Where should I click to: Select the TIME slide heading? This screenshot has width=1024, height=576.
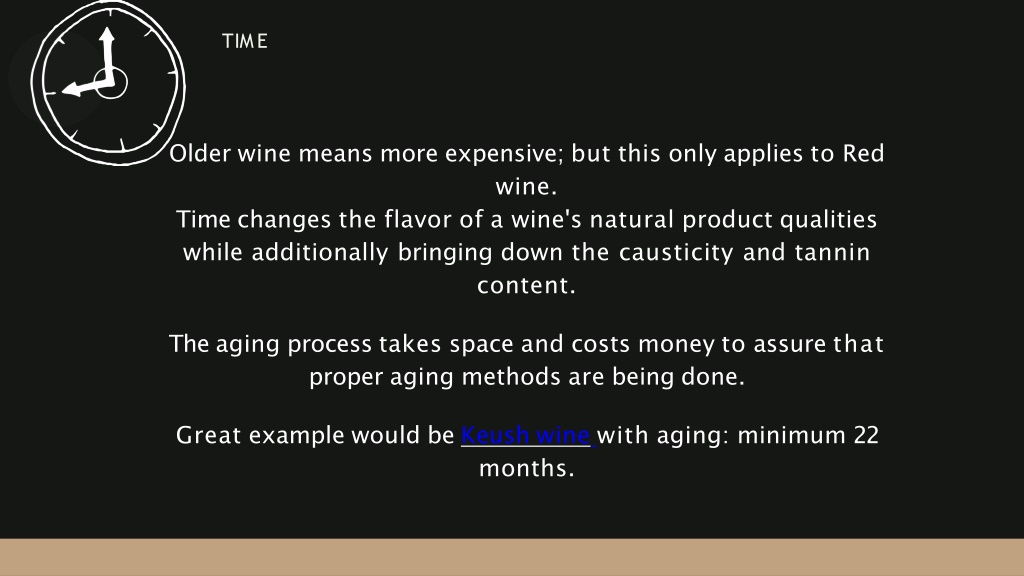pos(245,41)
